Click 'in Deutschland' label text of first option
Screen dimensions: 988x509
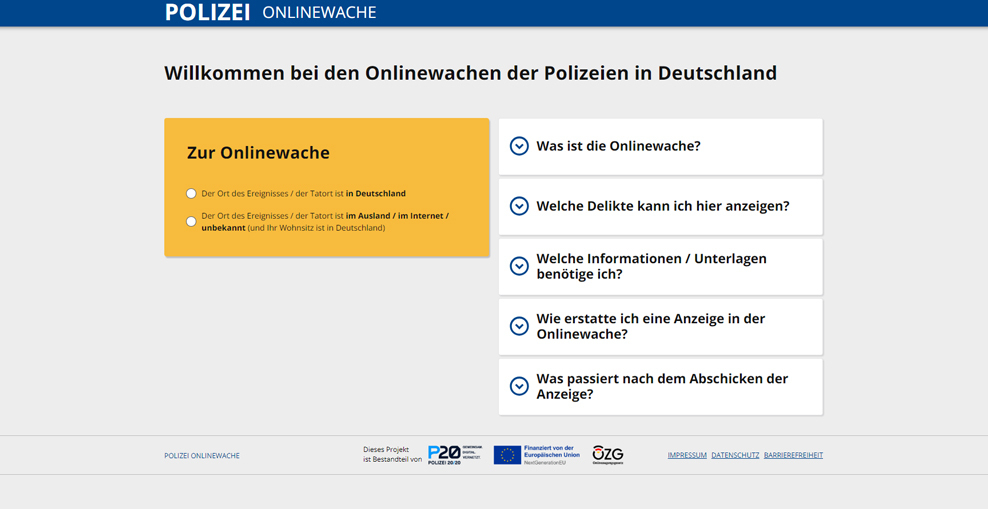point(375,194)
